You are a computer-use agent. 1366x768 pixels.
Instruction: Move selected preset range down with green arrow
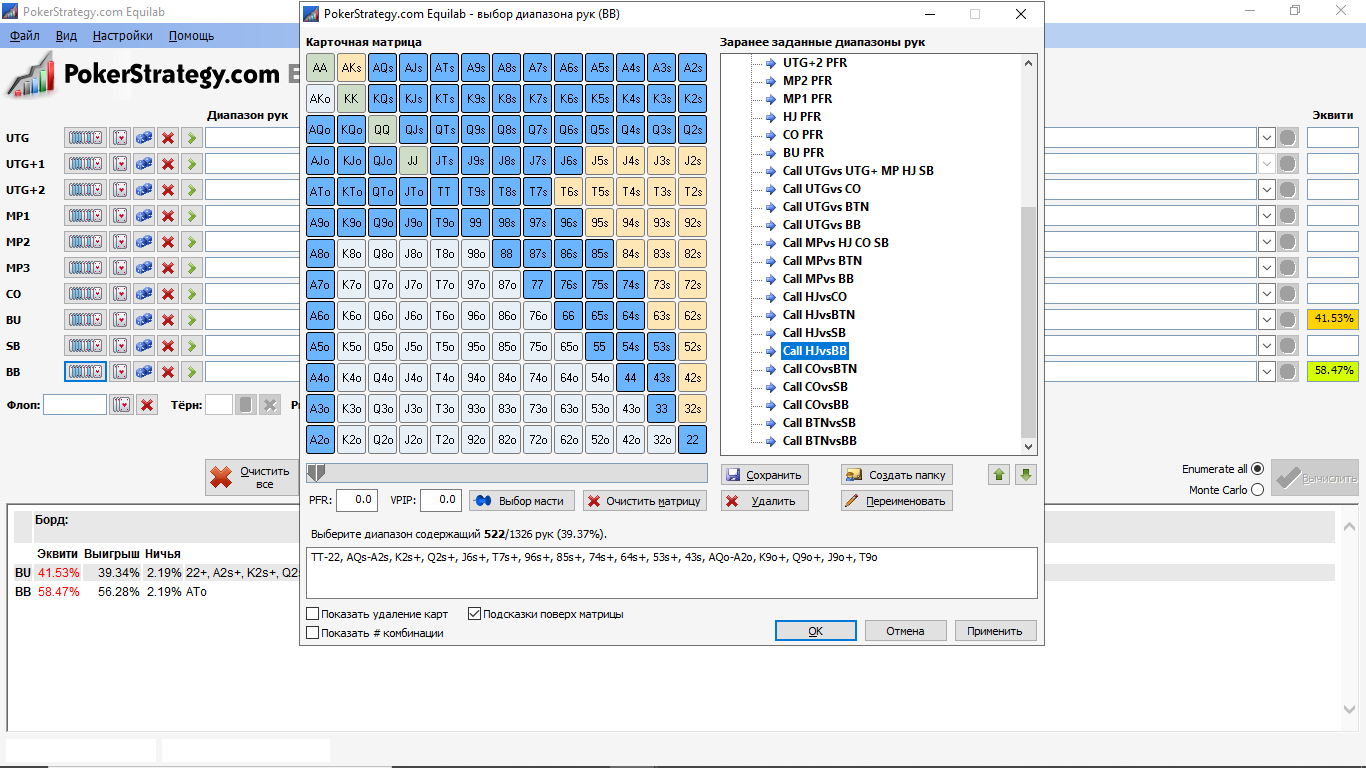click(x=1025, y=475)
